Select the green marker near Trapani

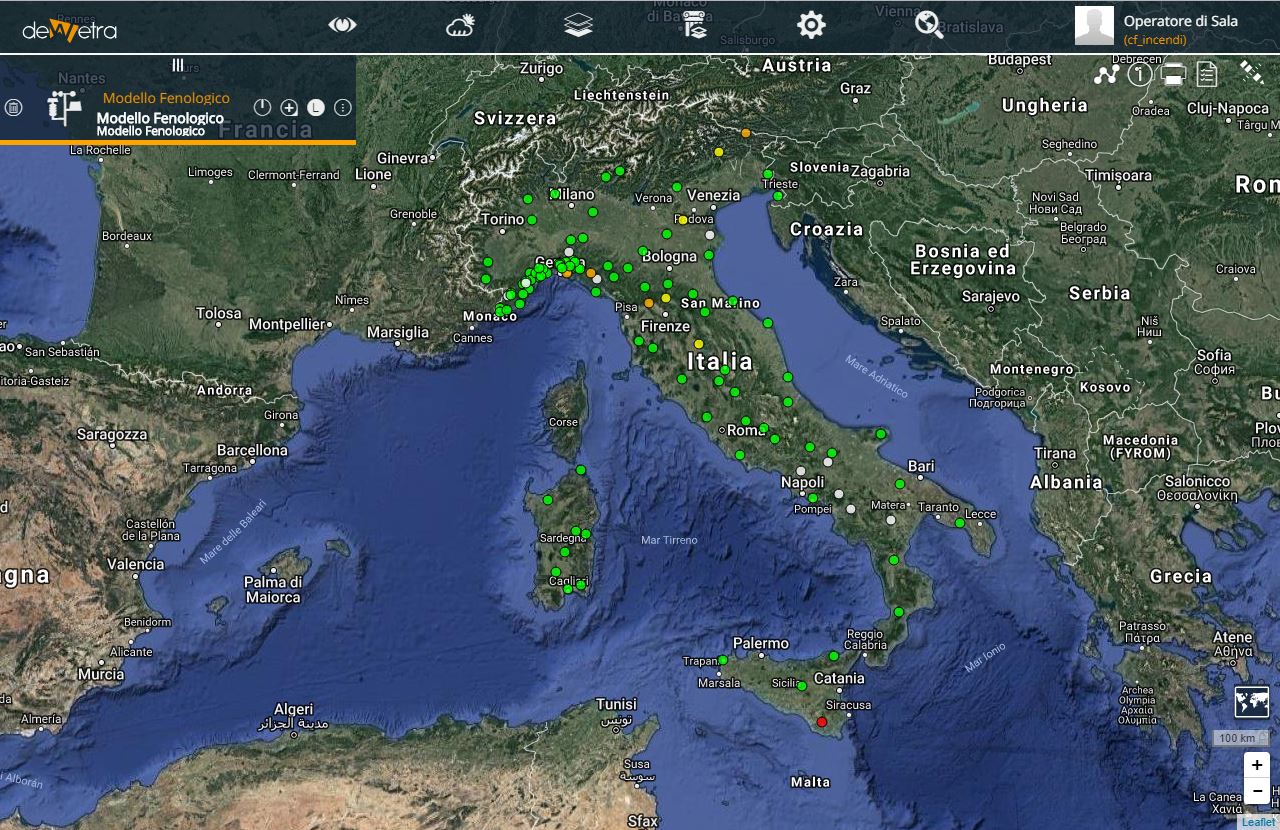[x=723, y=660]
